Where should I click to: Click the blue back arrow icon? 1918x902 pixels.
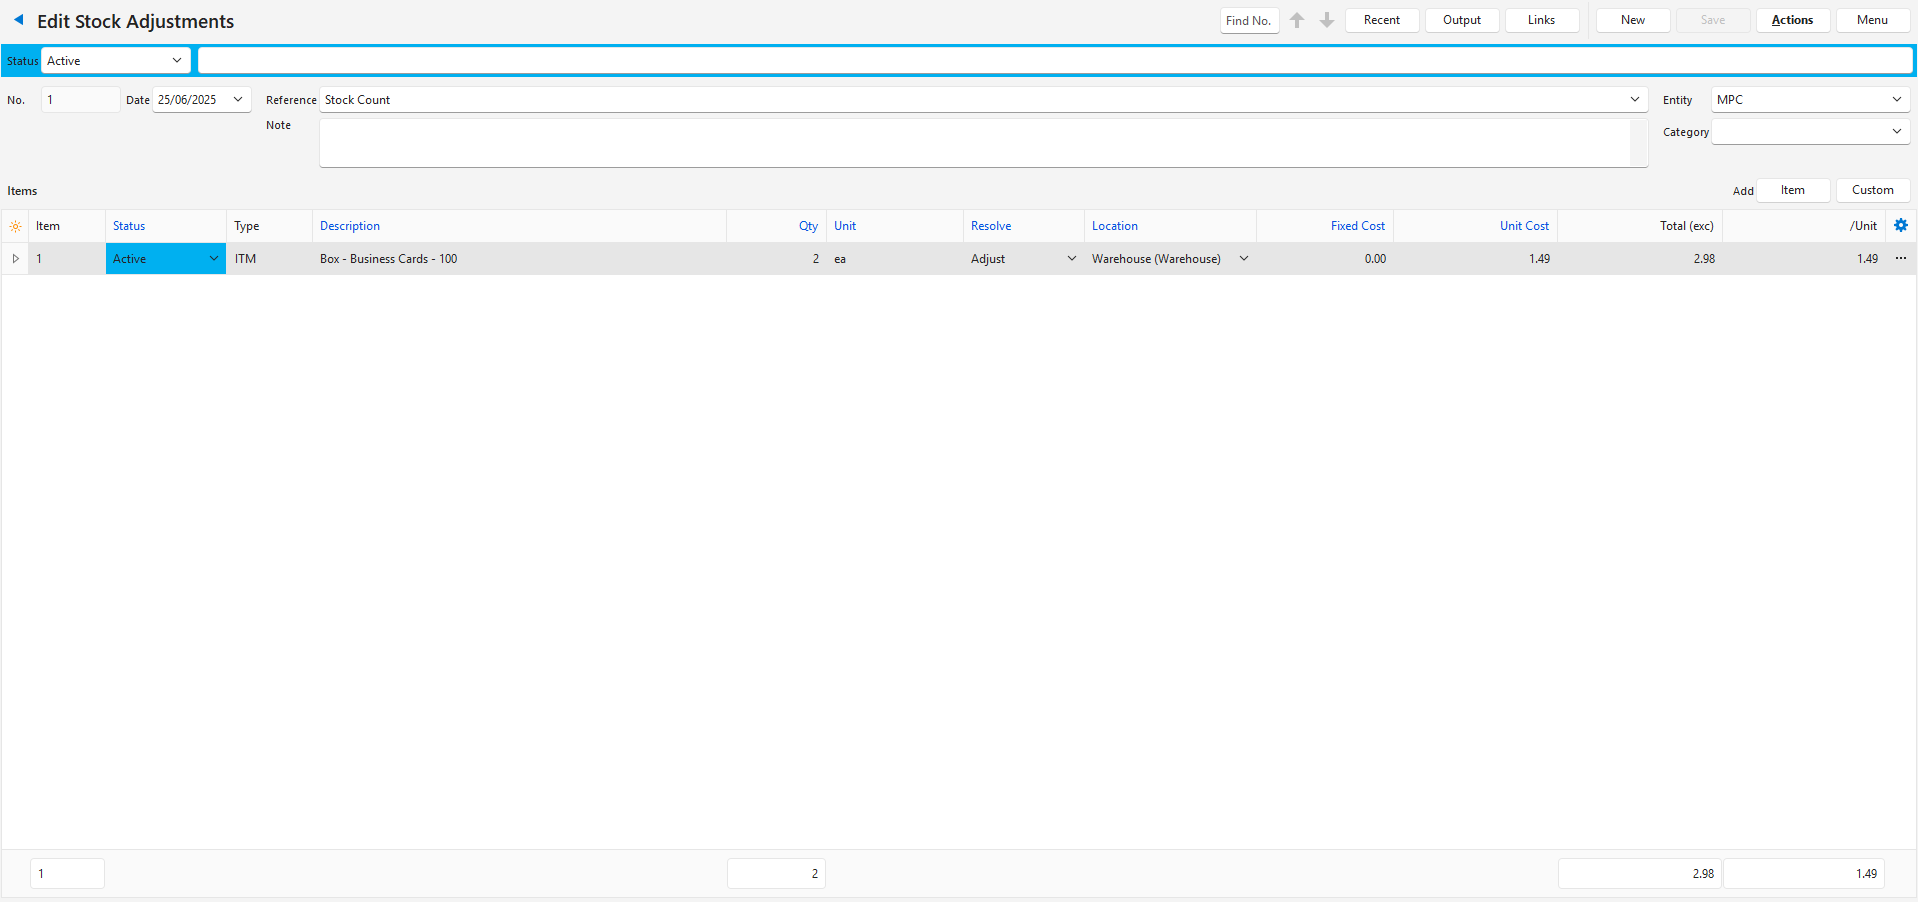(18, 20)
